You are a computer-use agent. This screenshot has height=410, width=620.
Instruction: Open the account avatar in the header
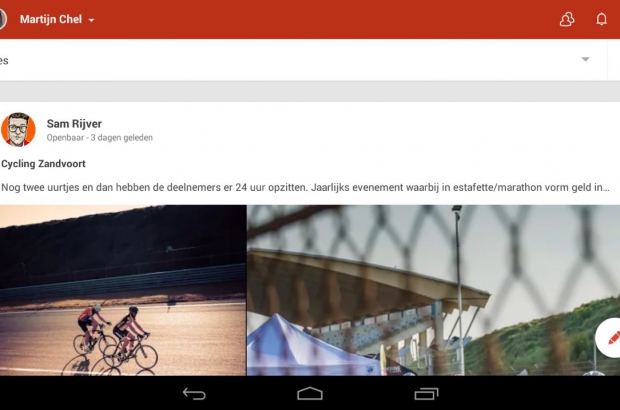point(3,19)
